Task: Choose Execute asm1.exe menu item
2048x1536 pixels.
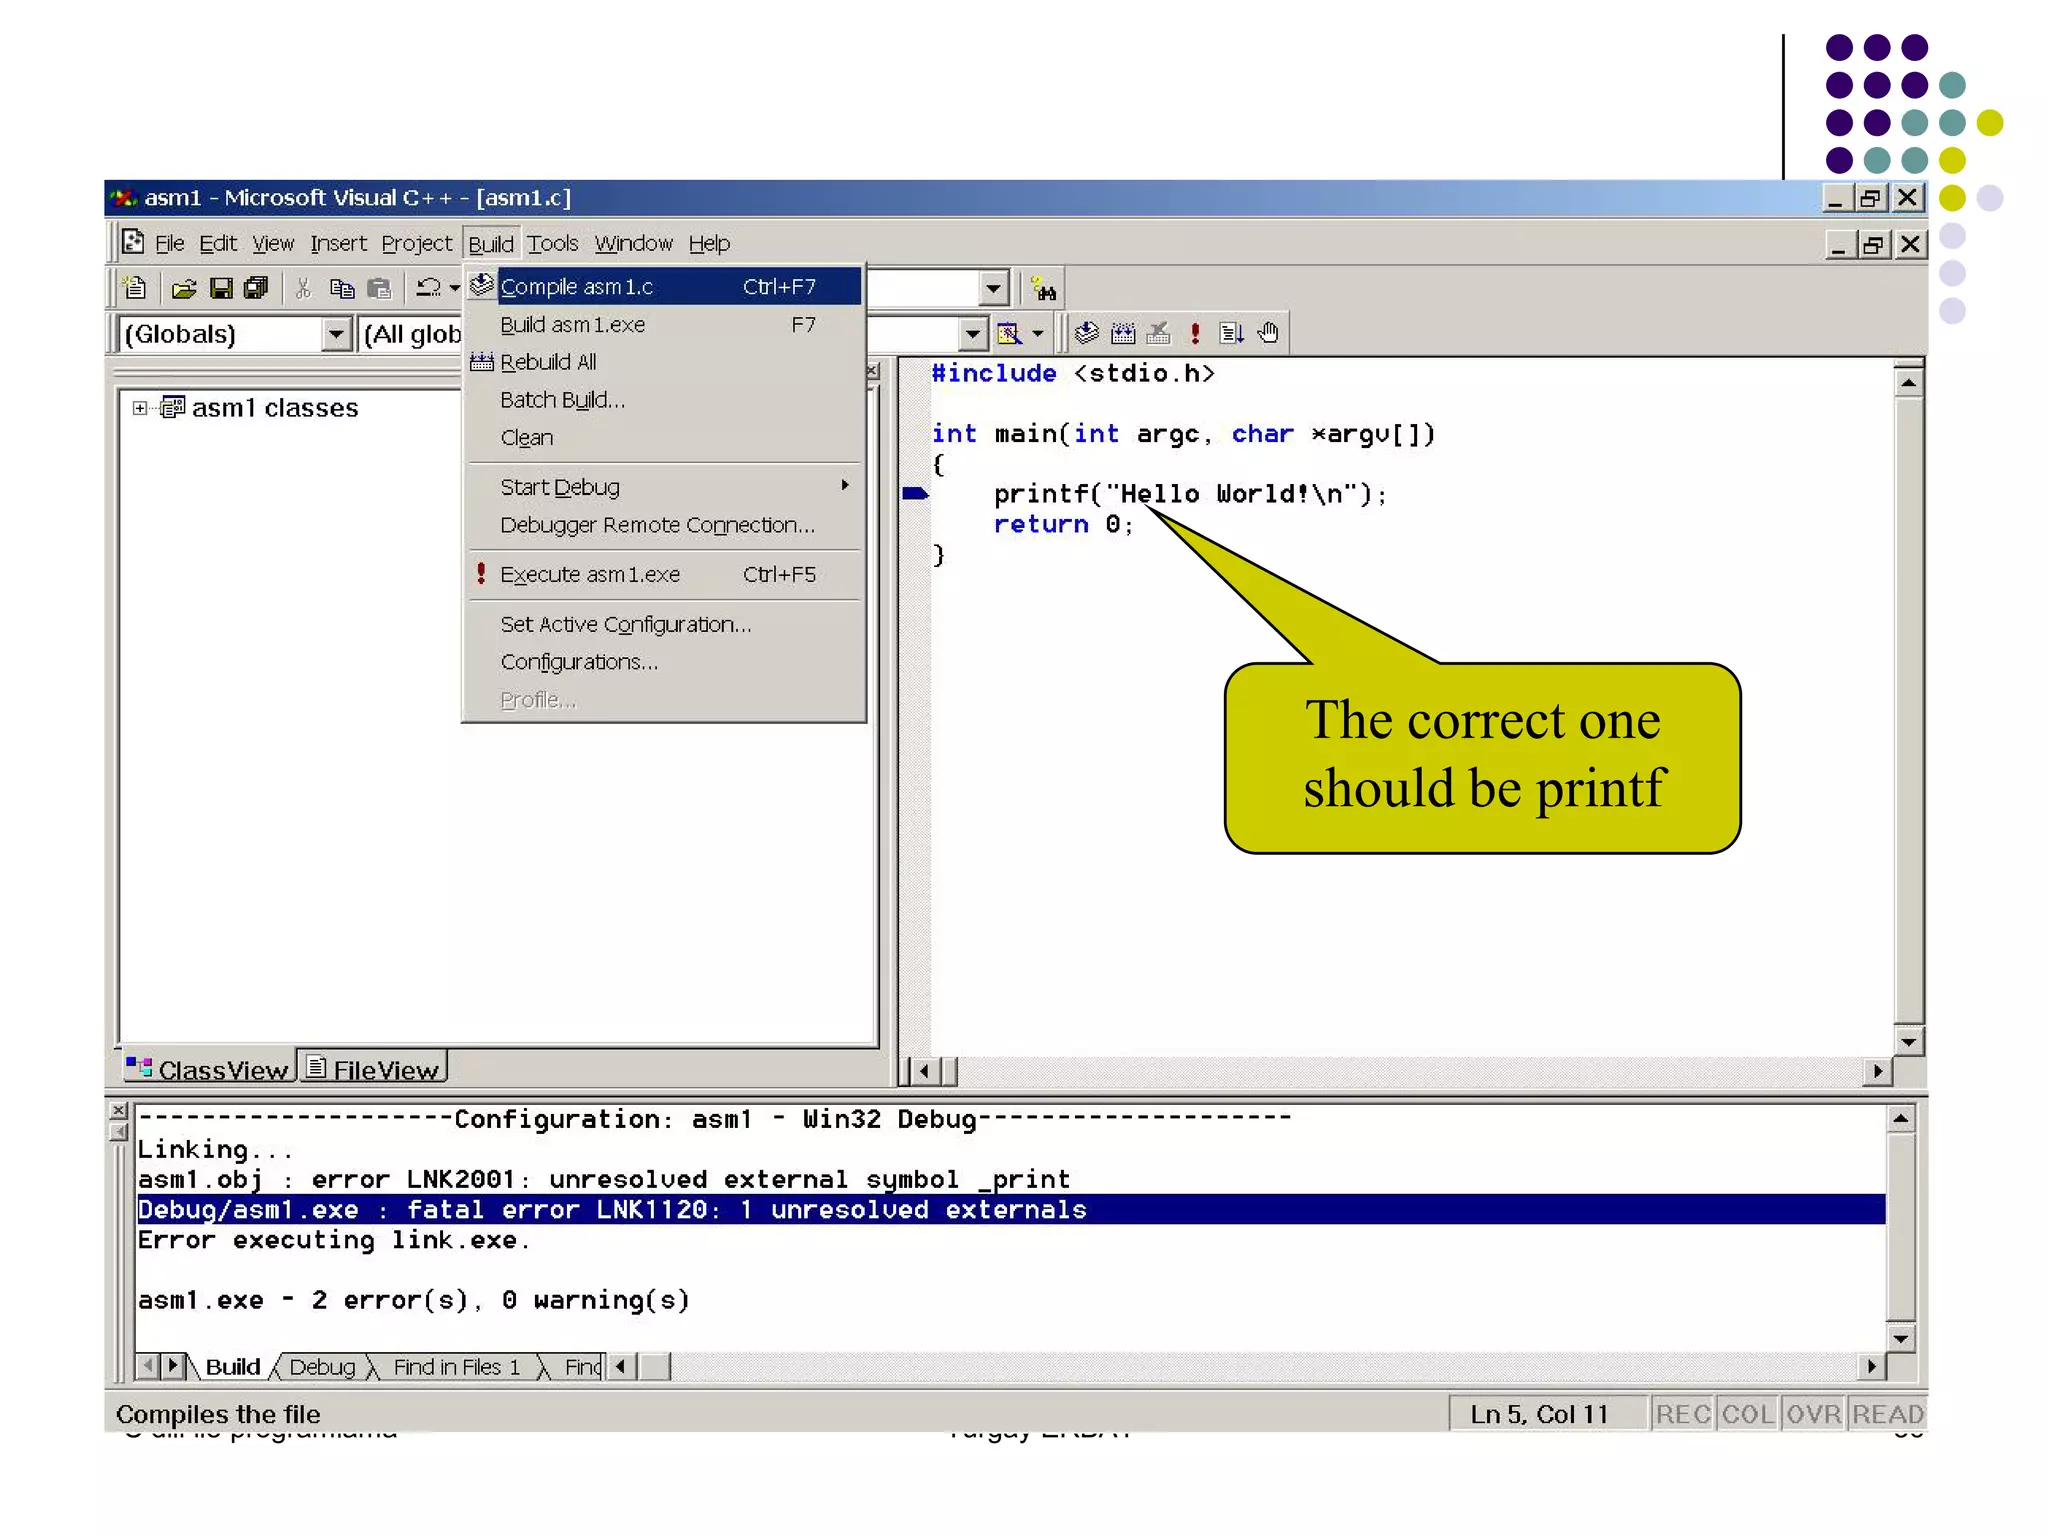Action: [x=665, y=575]
